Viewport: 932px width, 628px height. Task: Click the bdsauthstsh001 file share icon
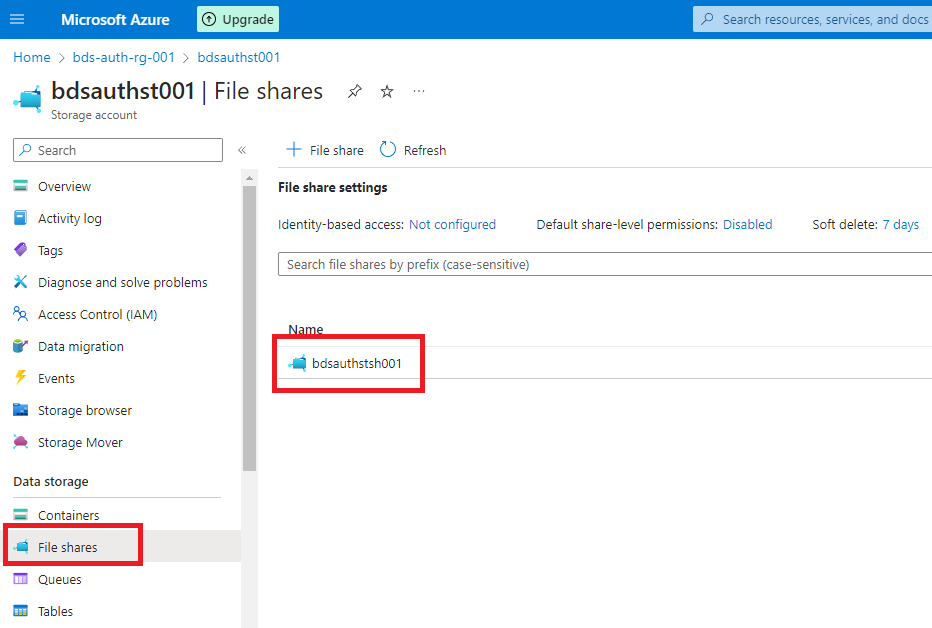[x=298, y=363]
